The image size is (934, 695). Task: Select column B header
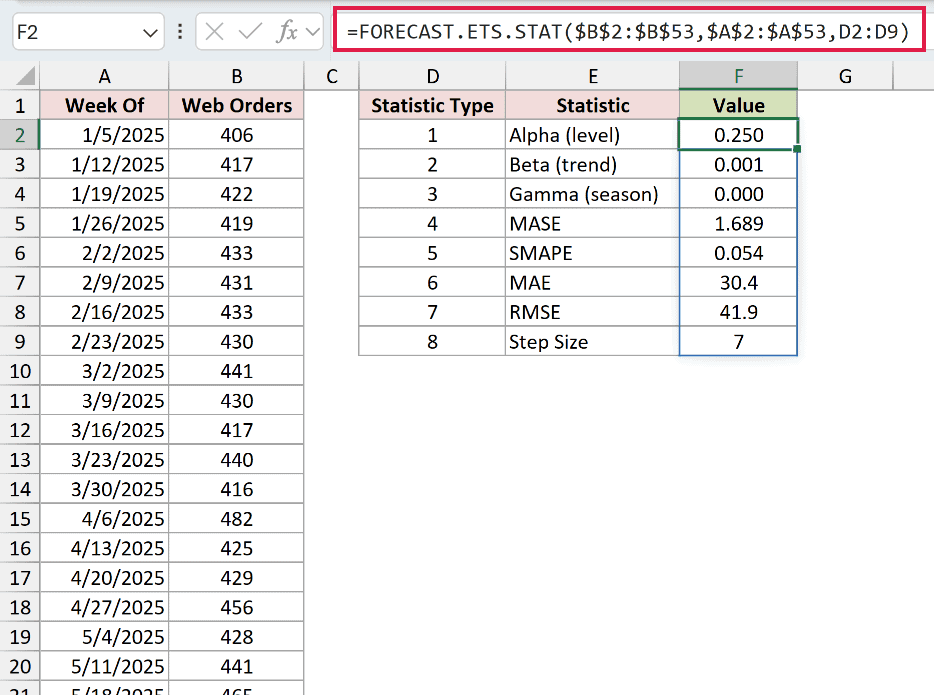(236, 76)
